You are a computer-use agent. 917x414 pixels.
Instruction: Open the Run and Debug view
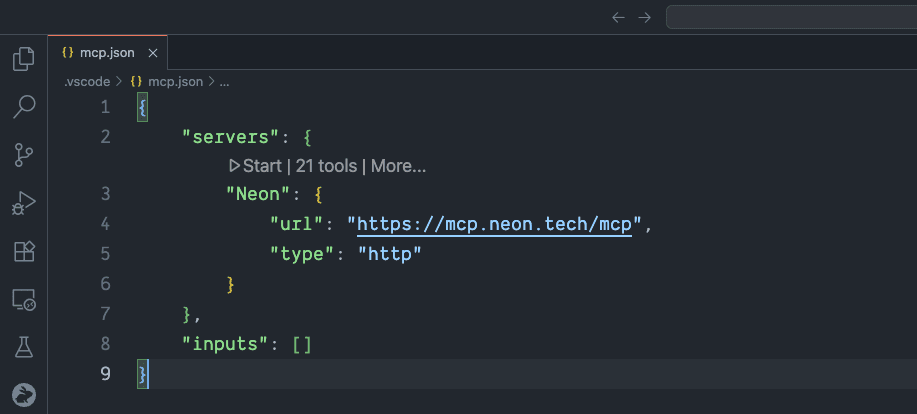tap(23, 203)
